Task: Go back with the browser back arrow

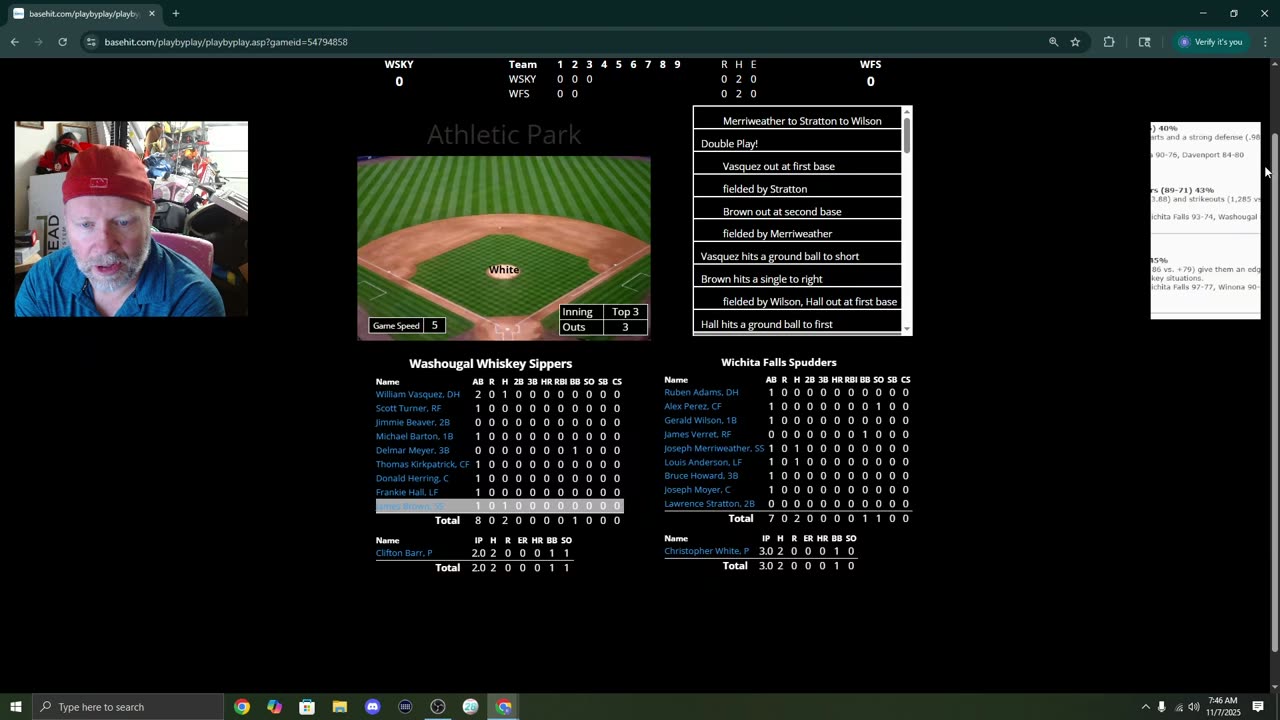Action: [14, 42]
